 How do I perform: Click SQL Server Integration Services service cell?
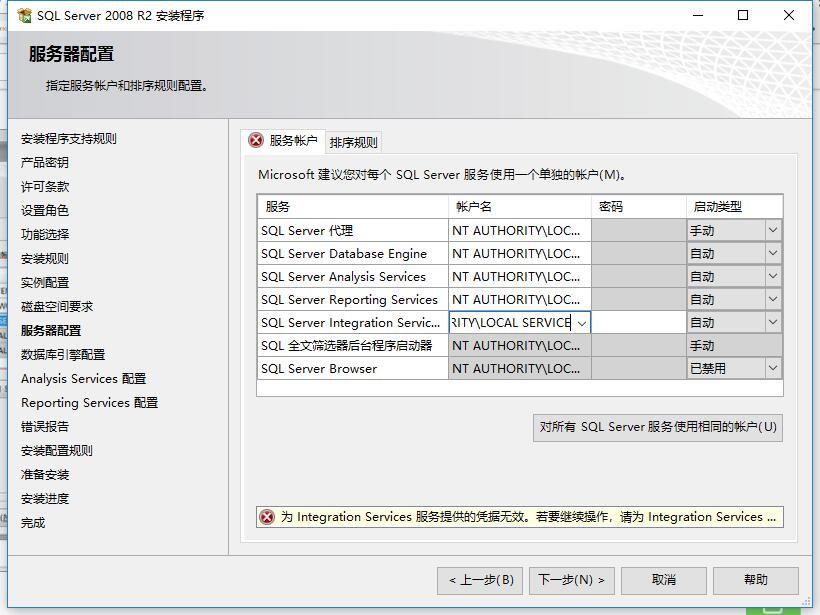[353, 323]
